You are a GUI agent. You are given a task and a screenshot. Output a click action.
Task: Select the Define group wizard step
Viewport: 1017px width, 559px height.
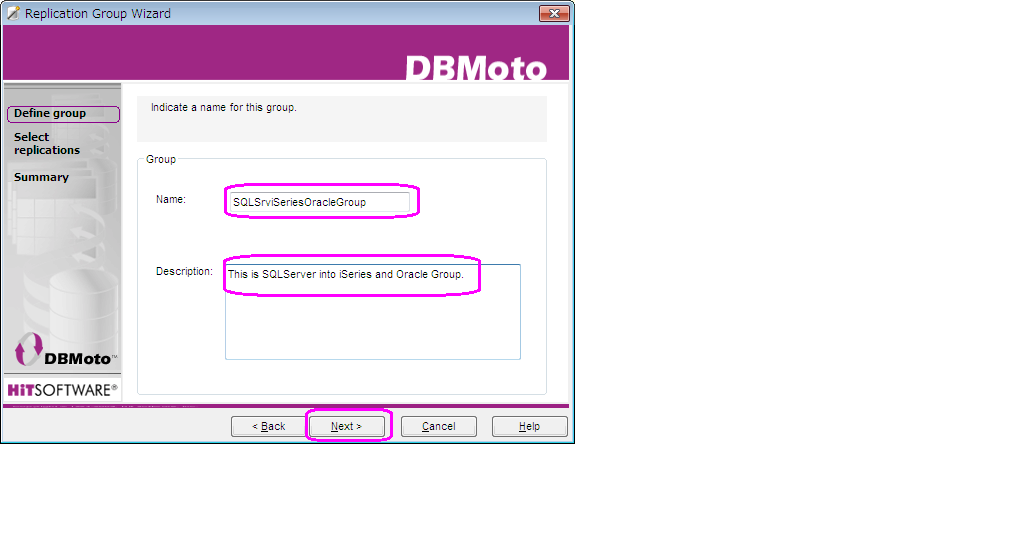tap(63, 113)
